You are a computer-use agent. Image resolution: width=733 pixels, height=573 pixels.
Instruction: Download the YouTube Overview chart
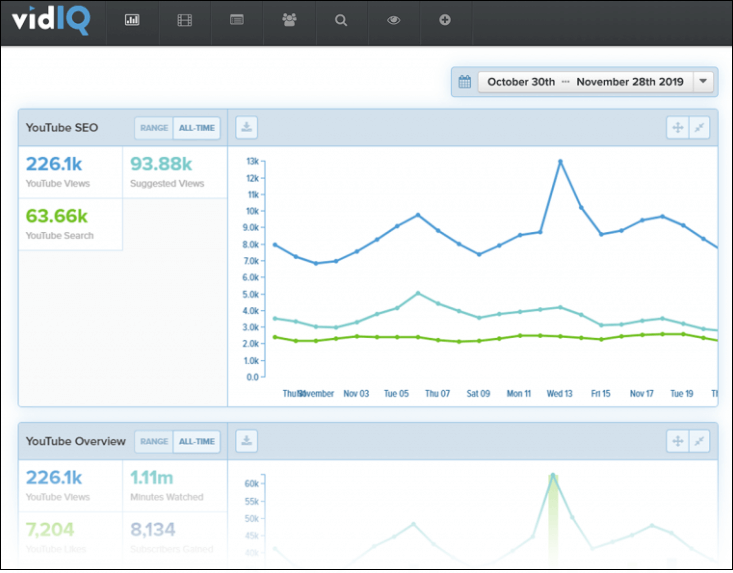(x=247, y=441)
